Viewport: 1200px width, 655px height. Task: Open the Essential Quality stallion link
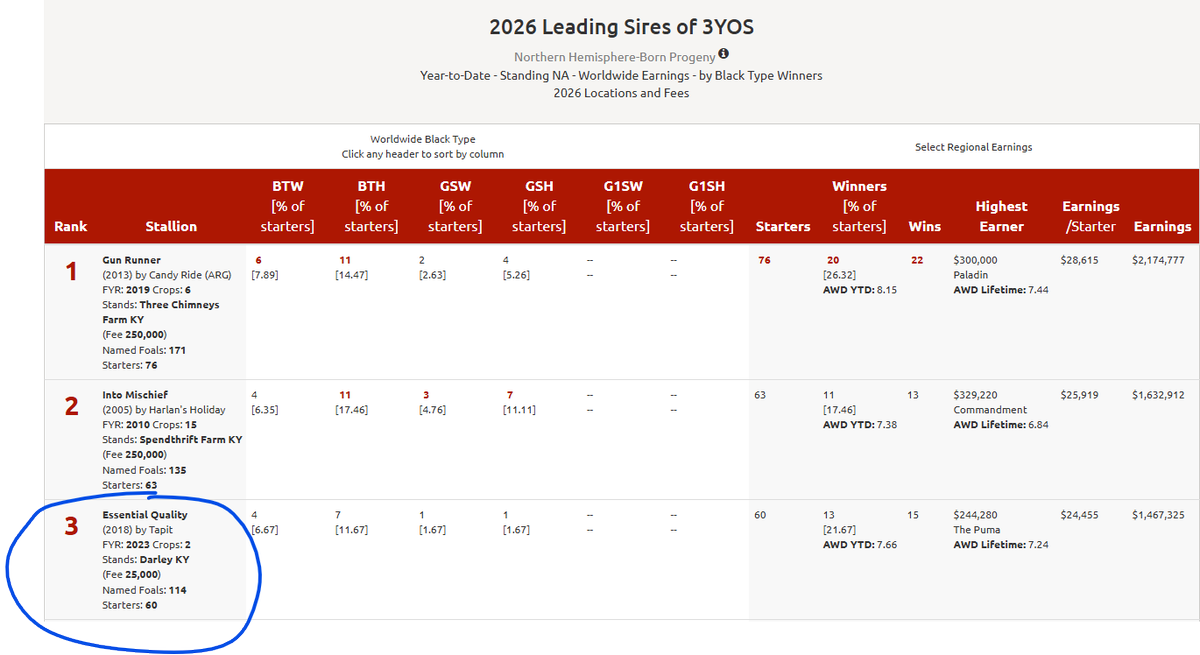coord(145,515)
